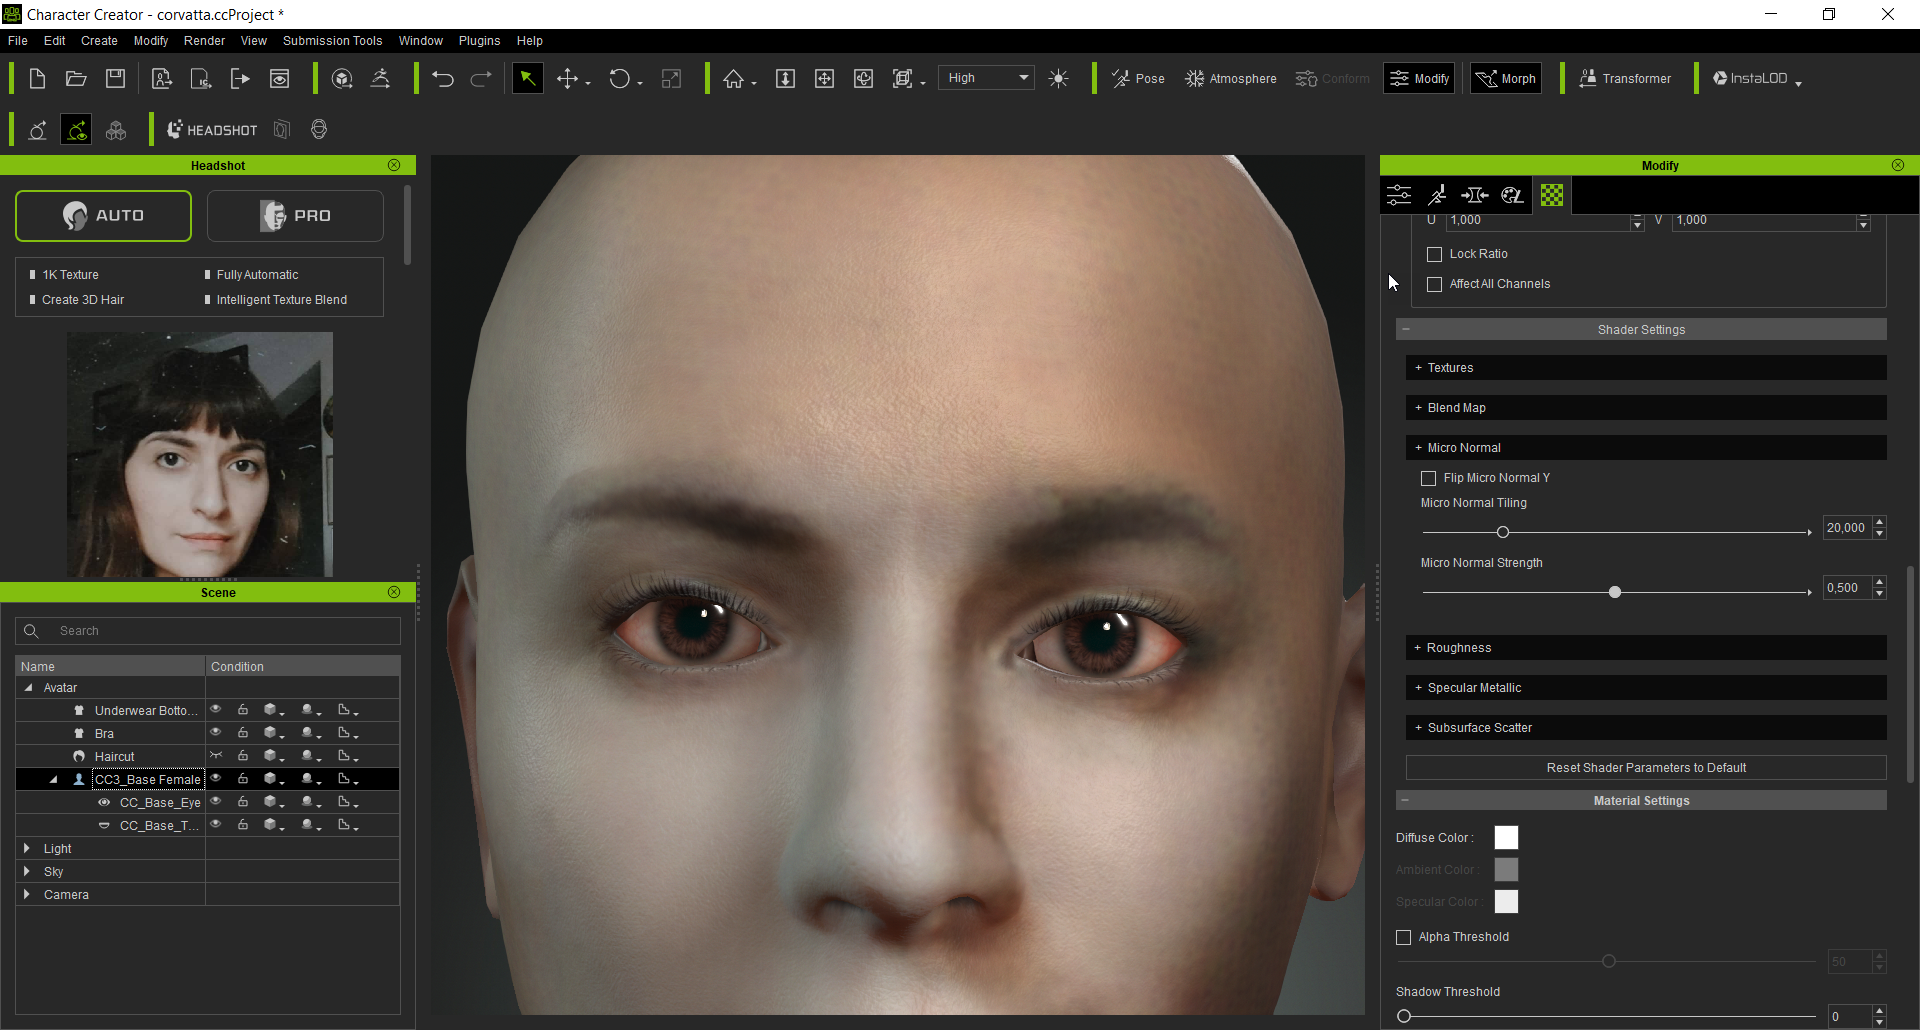Open the sliders Attribute tab in Modify
The height and width of the screenshot is (1030, 1920).
1399,195
